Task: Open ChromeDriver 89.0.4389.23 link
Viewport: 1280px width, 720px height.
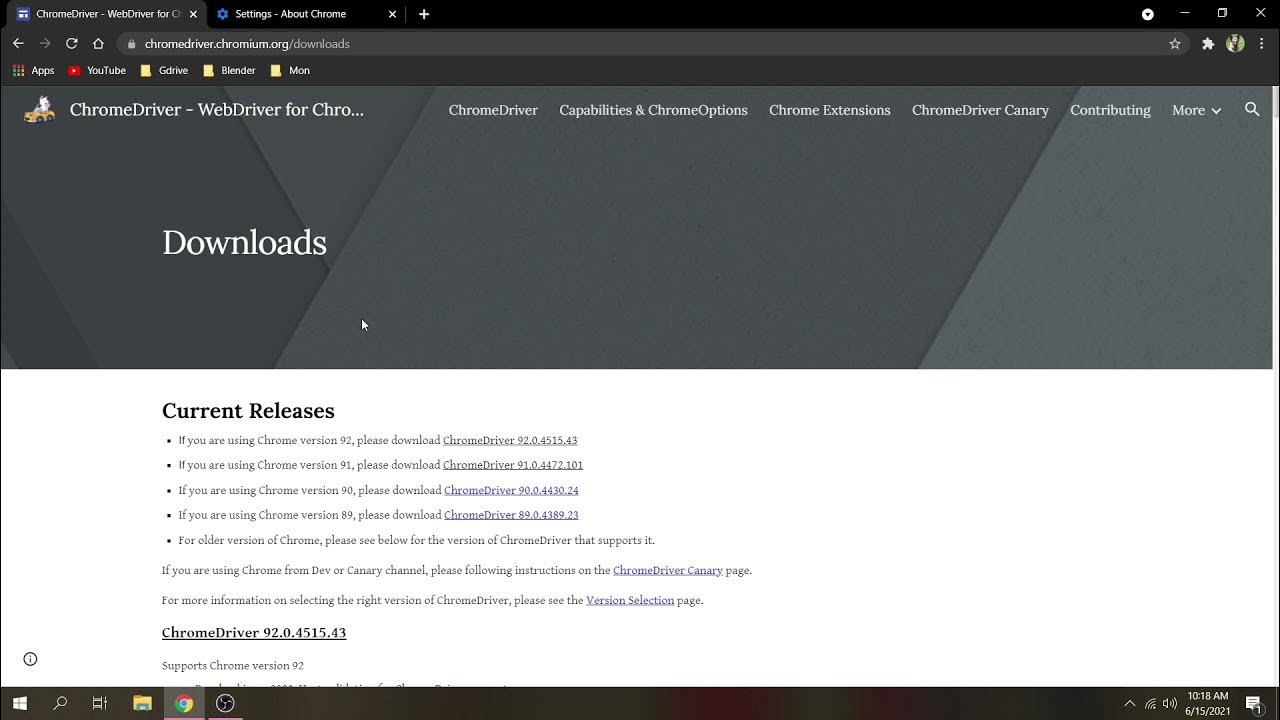Action: pos(511,515)
